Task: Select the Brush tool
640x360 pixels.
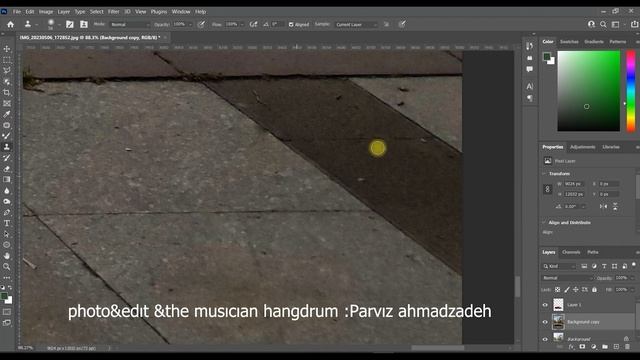Action: 7,136
